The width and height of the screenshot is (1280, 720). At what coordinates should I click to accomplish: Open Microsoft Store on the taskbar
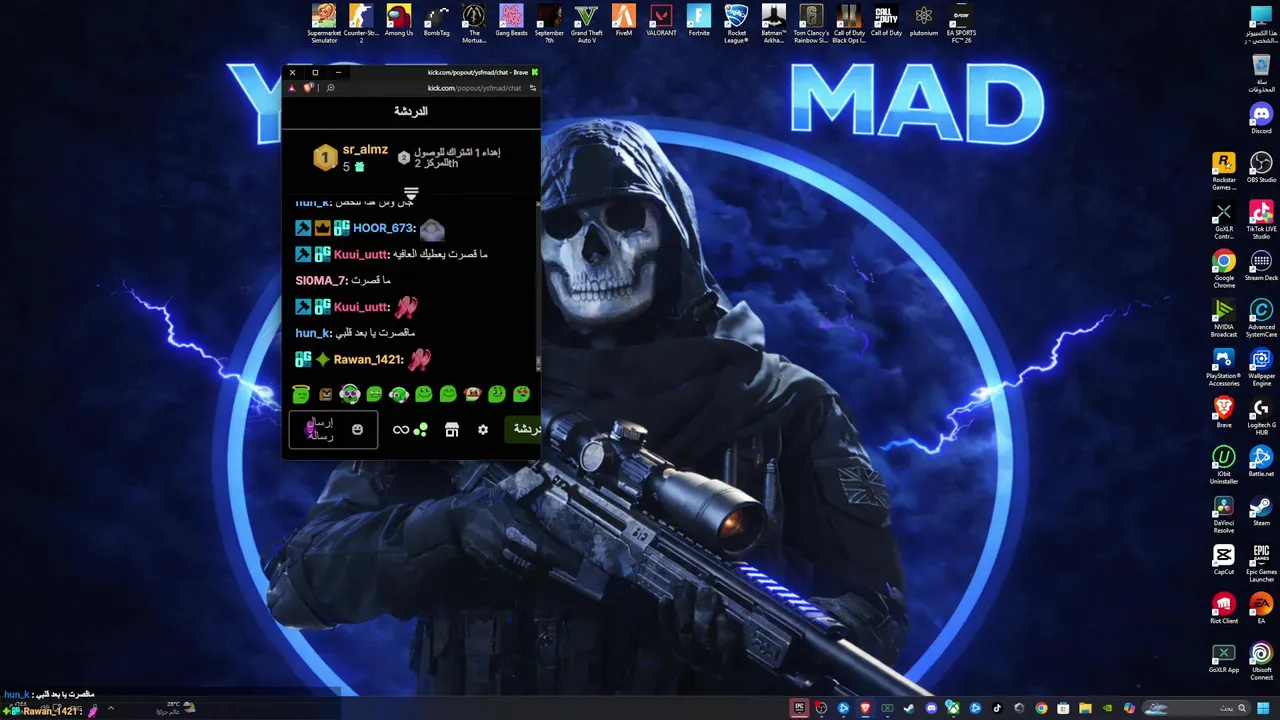click(x=1063, y=708)
